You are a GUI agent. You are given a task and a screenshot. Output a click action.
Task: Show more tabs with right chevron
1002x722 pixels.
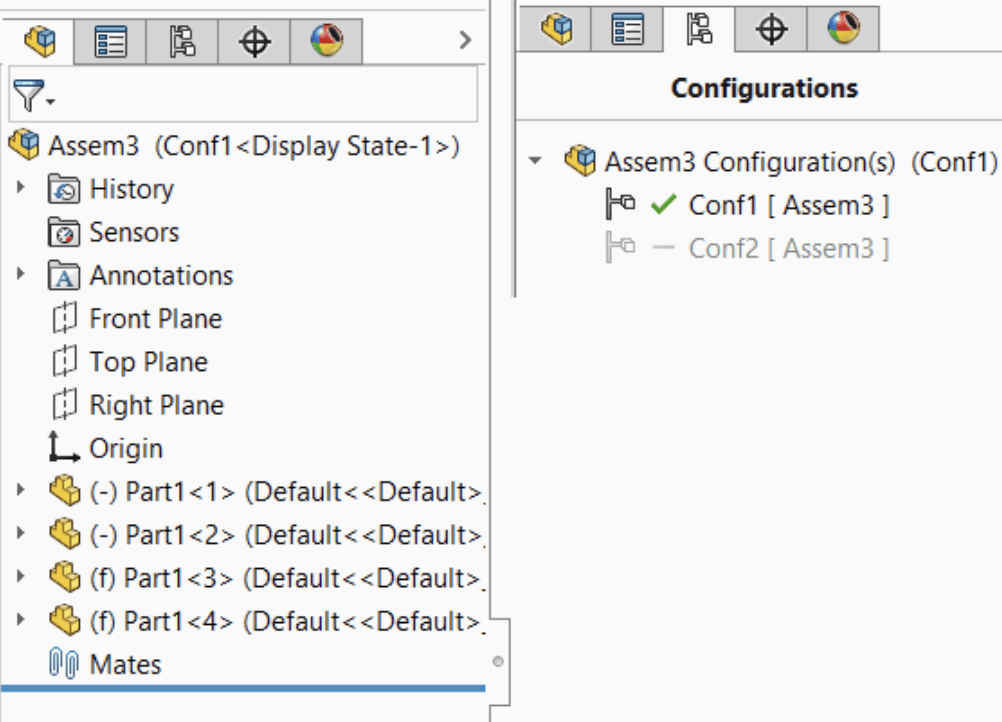[x=465, y=40]
